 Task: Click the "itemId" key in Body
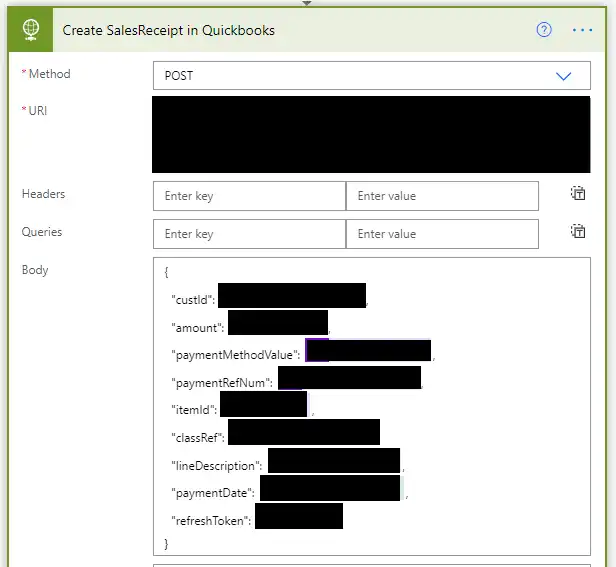pos(194,410)
